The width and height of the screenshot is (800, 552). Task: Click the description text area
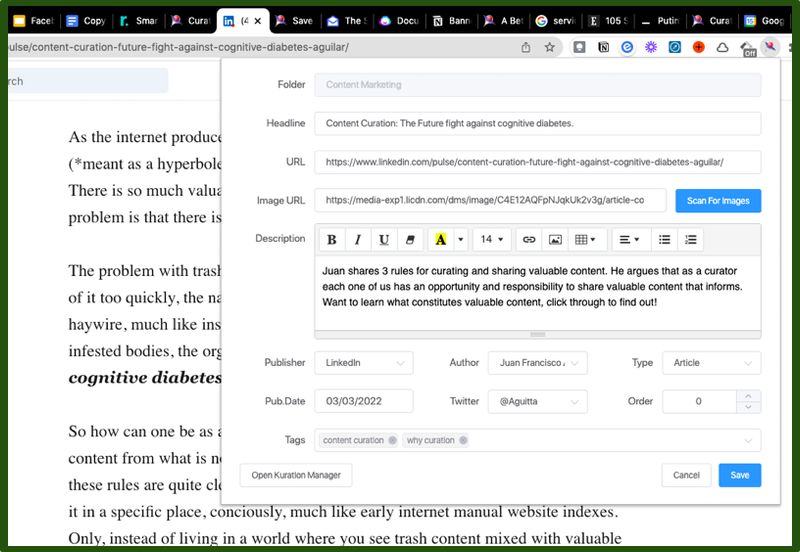click(537, 293)
